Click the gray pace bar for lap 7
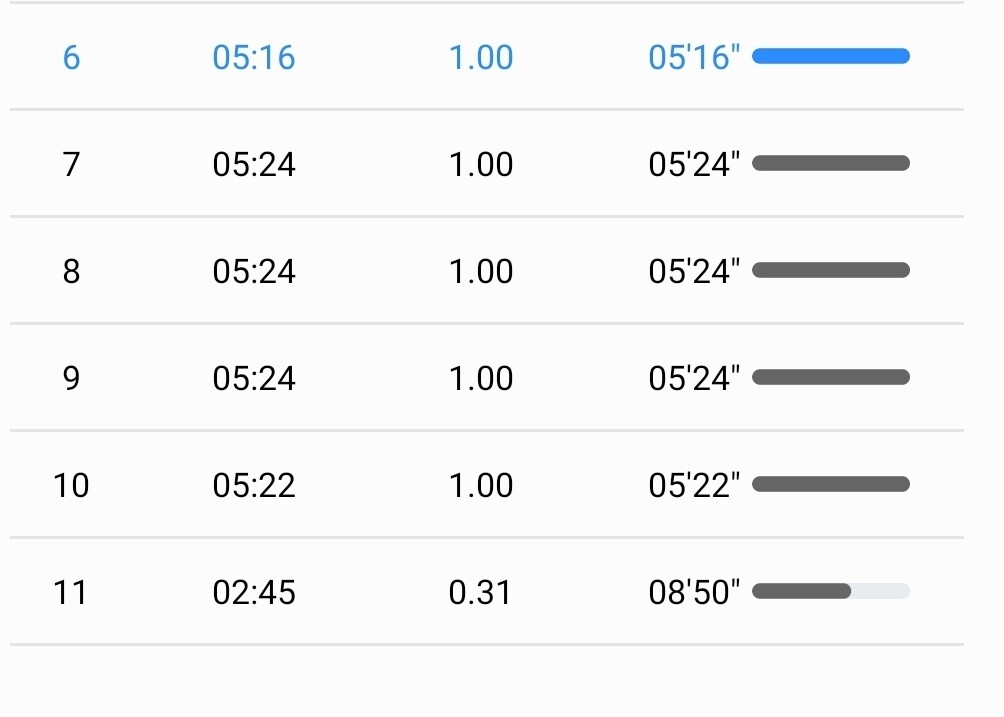The image size is (1004, 717). (830, 163)
